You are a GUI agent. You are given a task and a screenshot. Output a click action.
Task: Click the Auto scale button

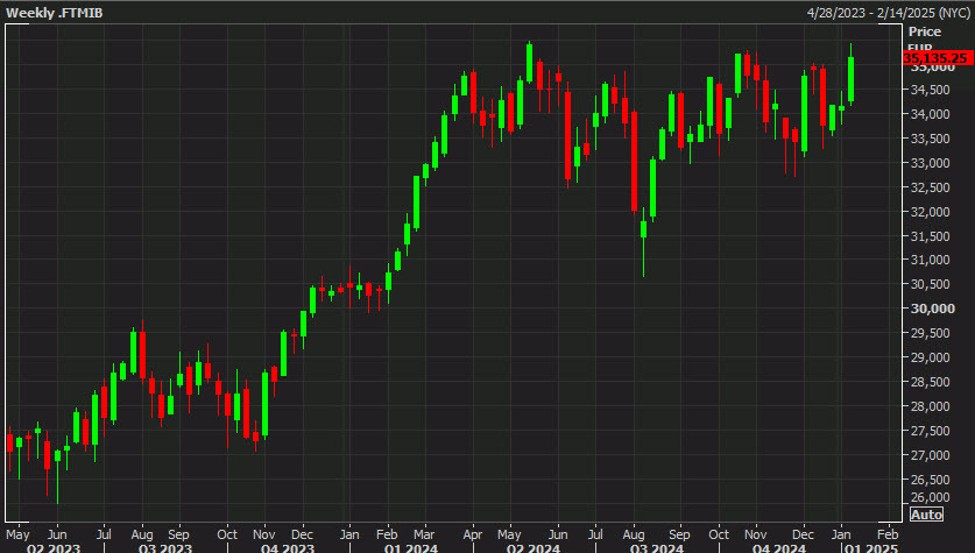point(926,514)
